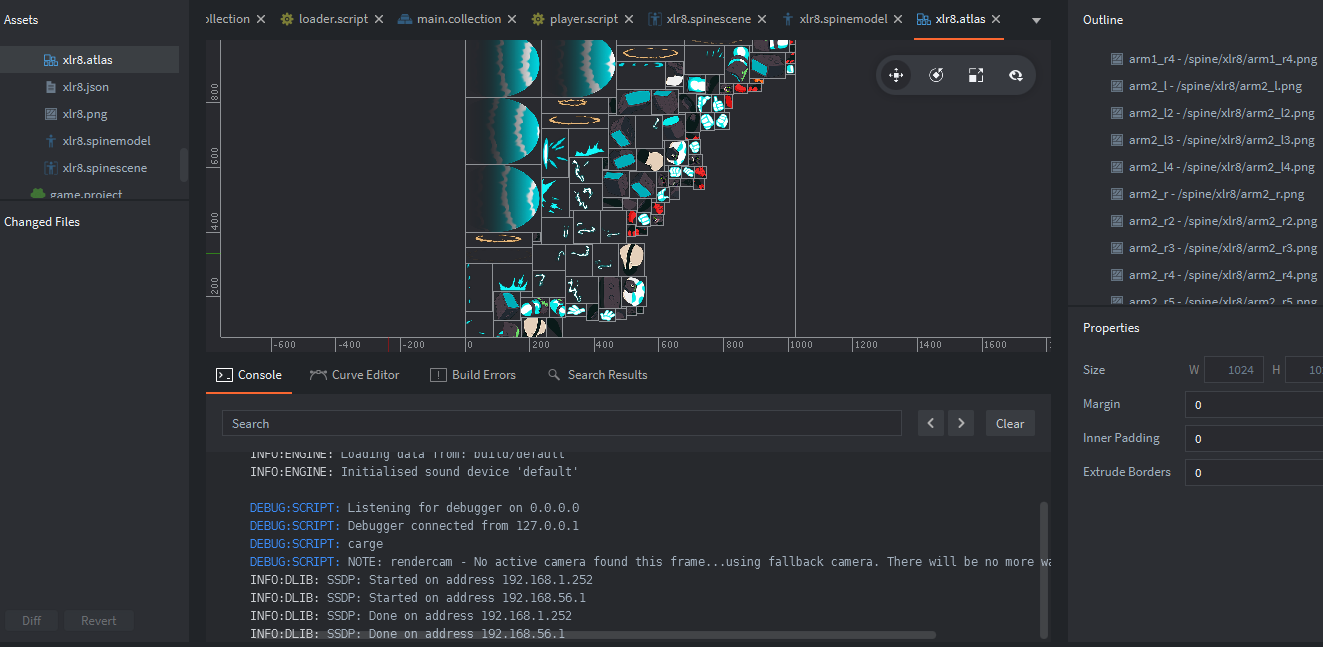Select the Scale tool in viewport toolbar

(x=976, y=75)
